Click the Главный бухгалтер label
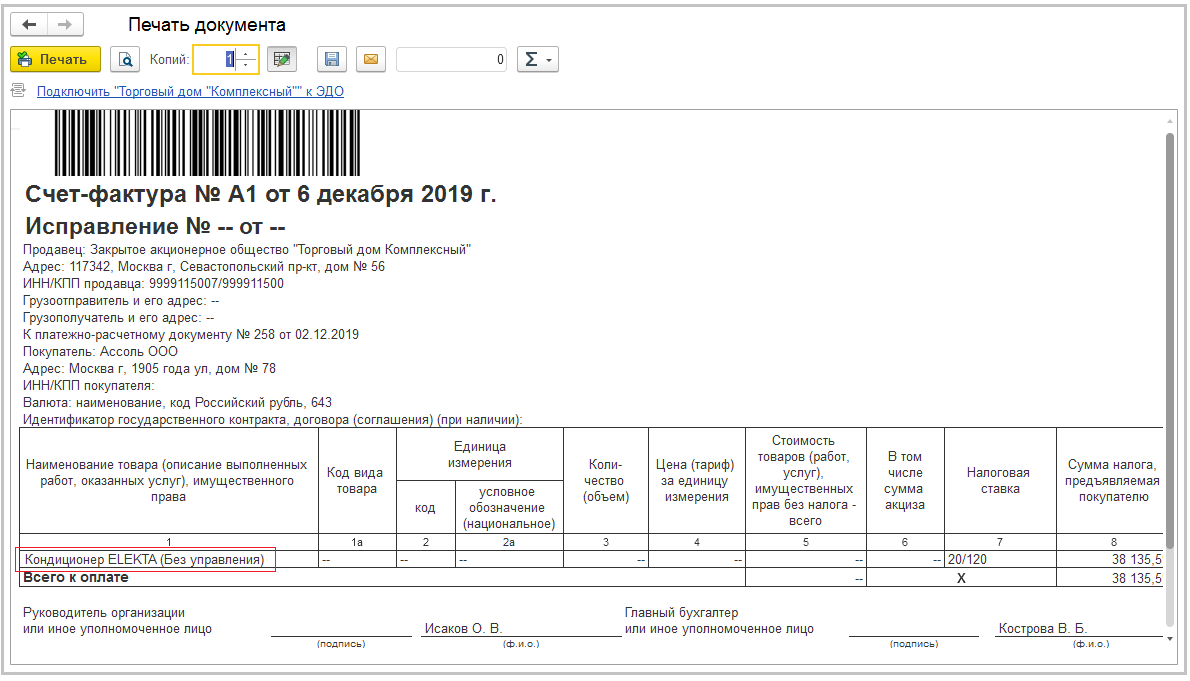The height and width of the screenshot is (681, 1190). click(x=682, y=613)
